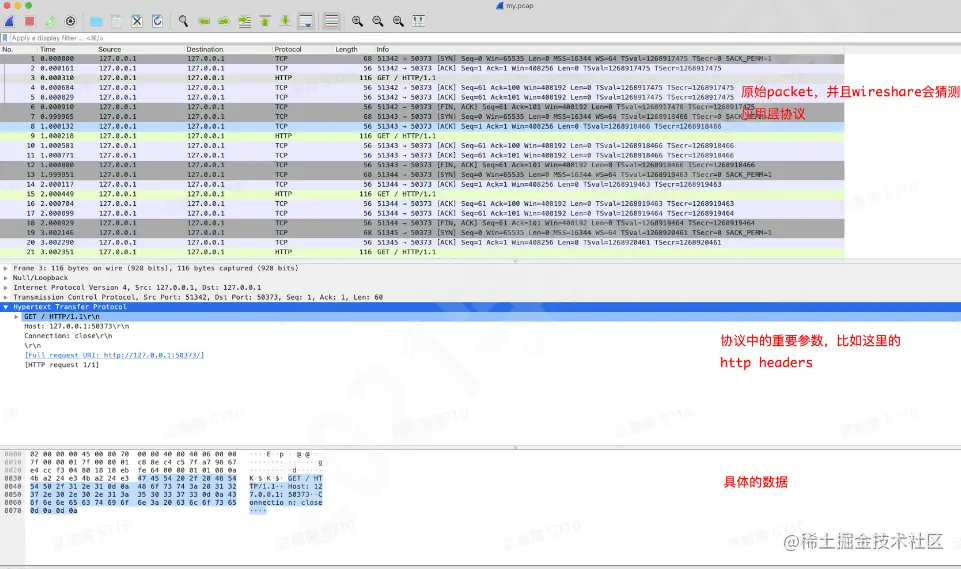The width and height of the screenshot is (961, 569).
Task: Toggle packet list colorization
Action: click(332, 21)
